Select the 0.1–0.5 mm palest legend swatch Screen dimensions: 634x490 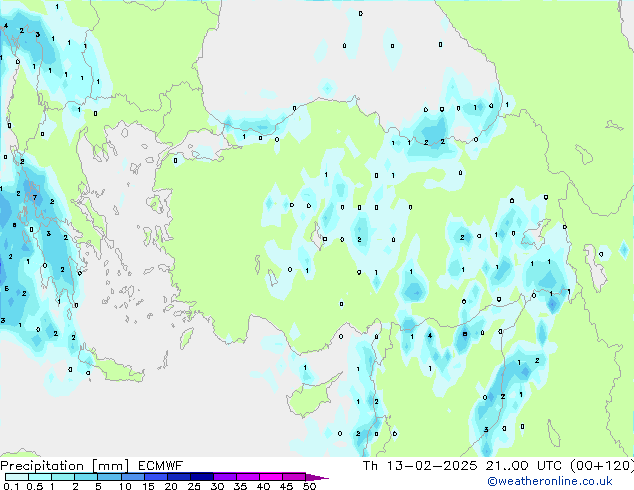pyautogui.click(x=17, y=477)
